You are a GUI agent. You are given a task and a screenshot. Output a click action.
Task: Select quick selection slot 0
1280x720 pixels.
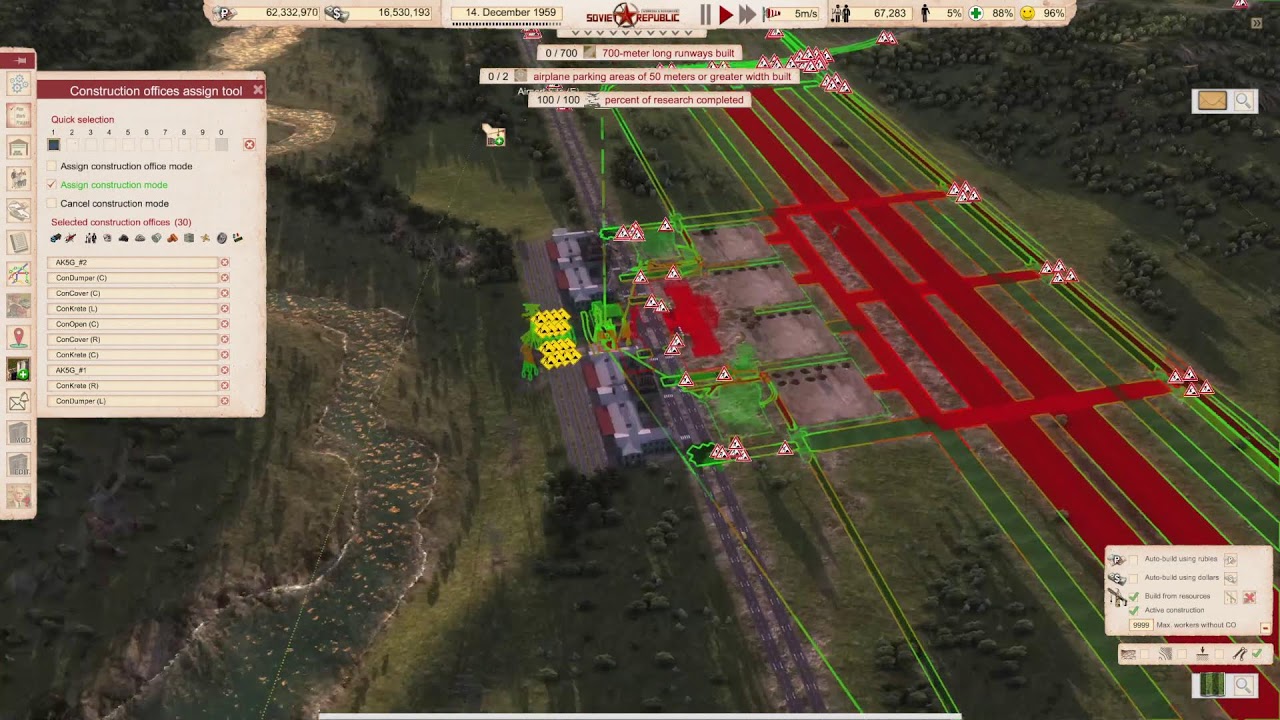click(221, 145)
